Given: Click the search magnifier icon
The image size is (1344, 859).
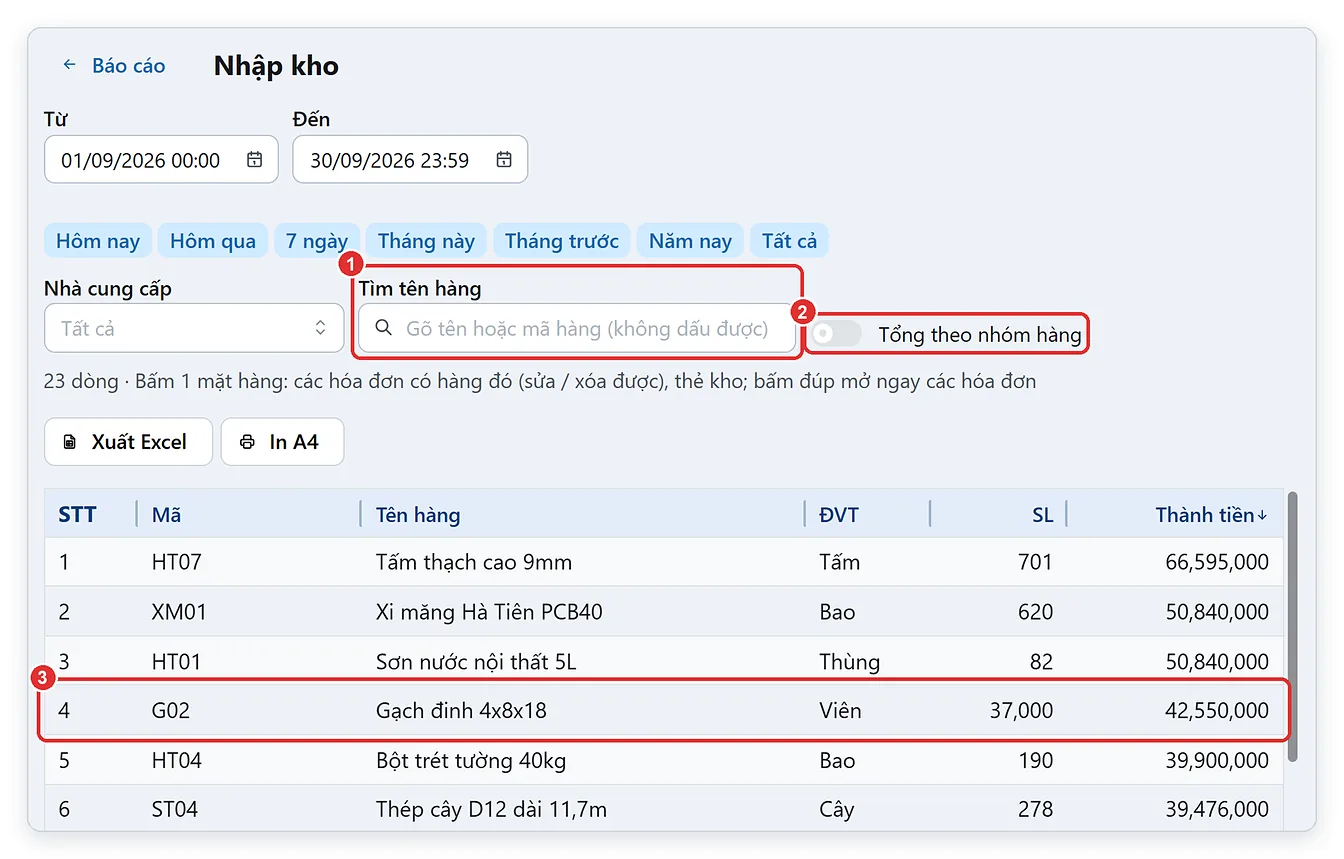Looking at the screenshot, I should pyautogui.click(x=383, y=328).
